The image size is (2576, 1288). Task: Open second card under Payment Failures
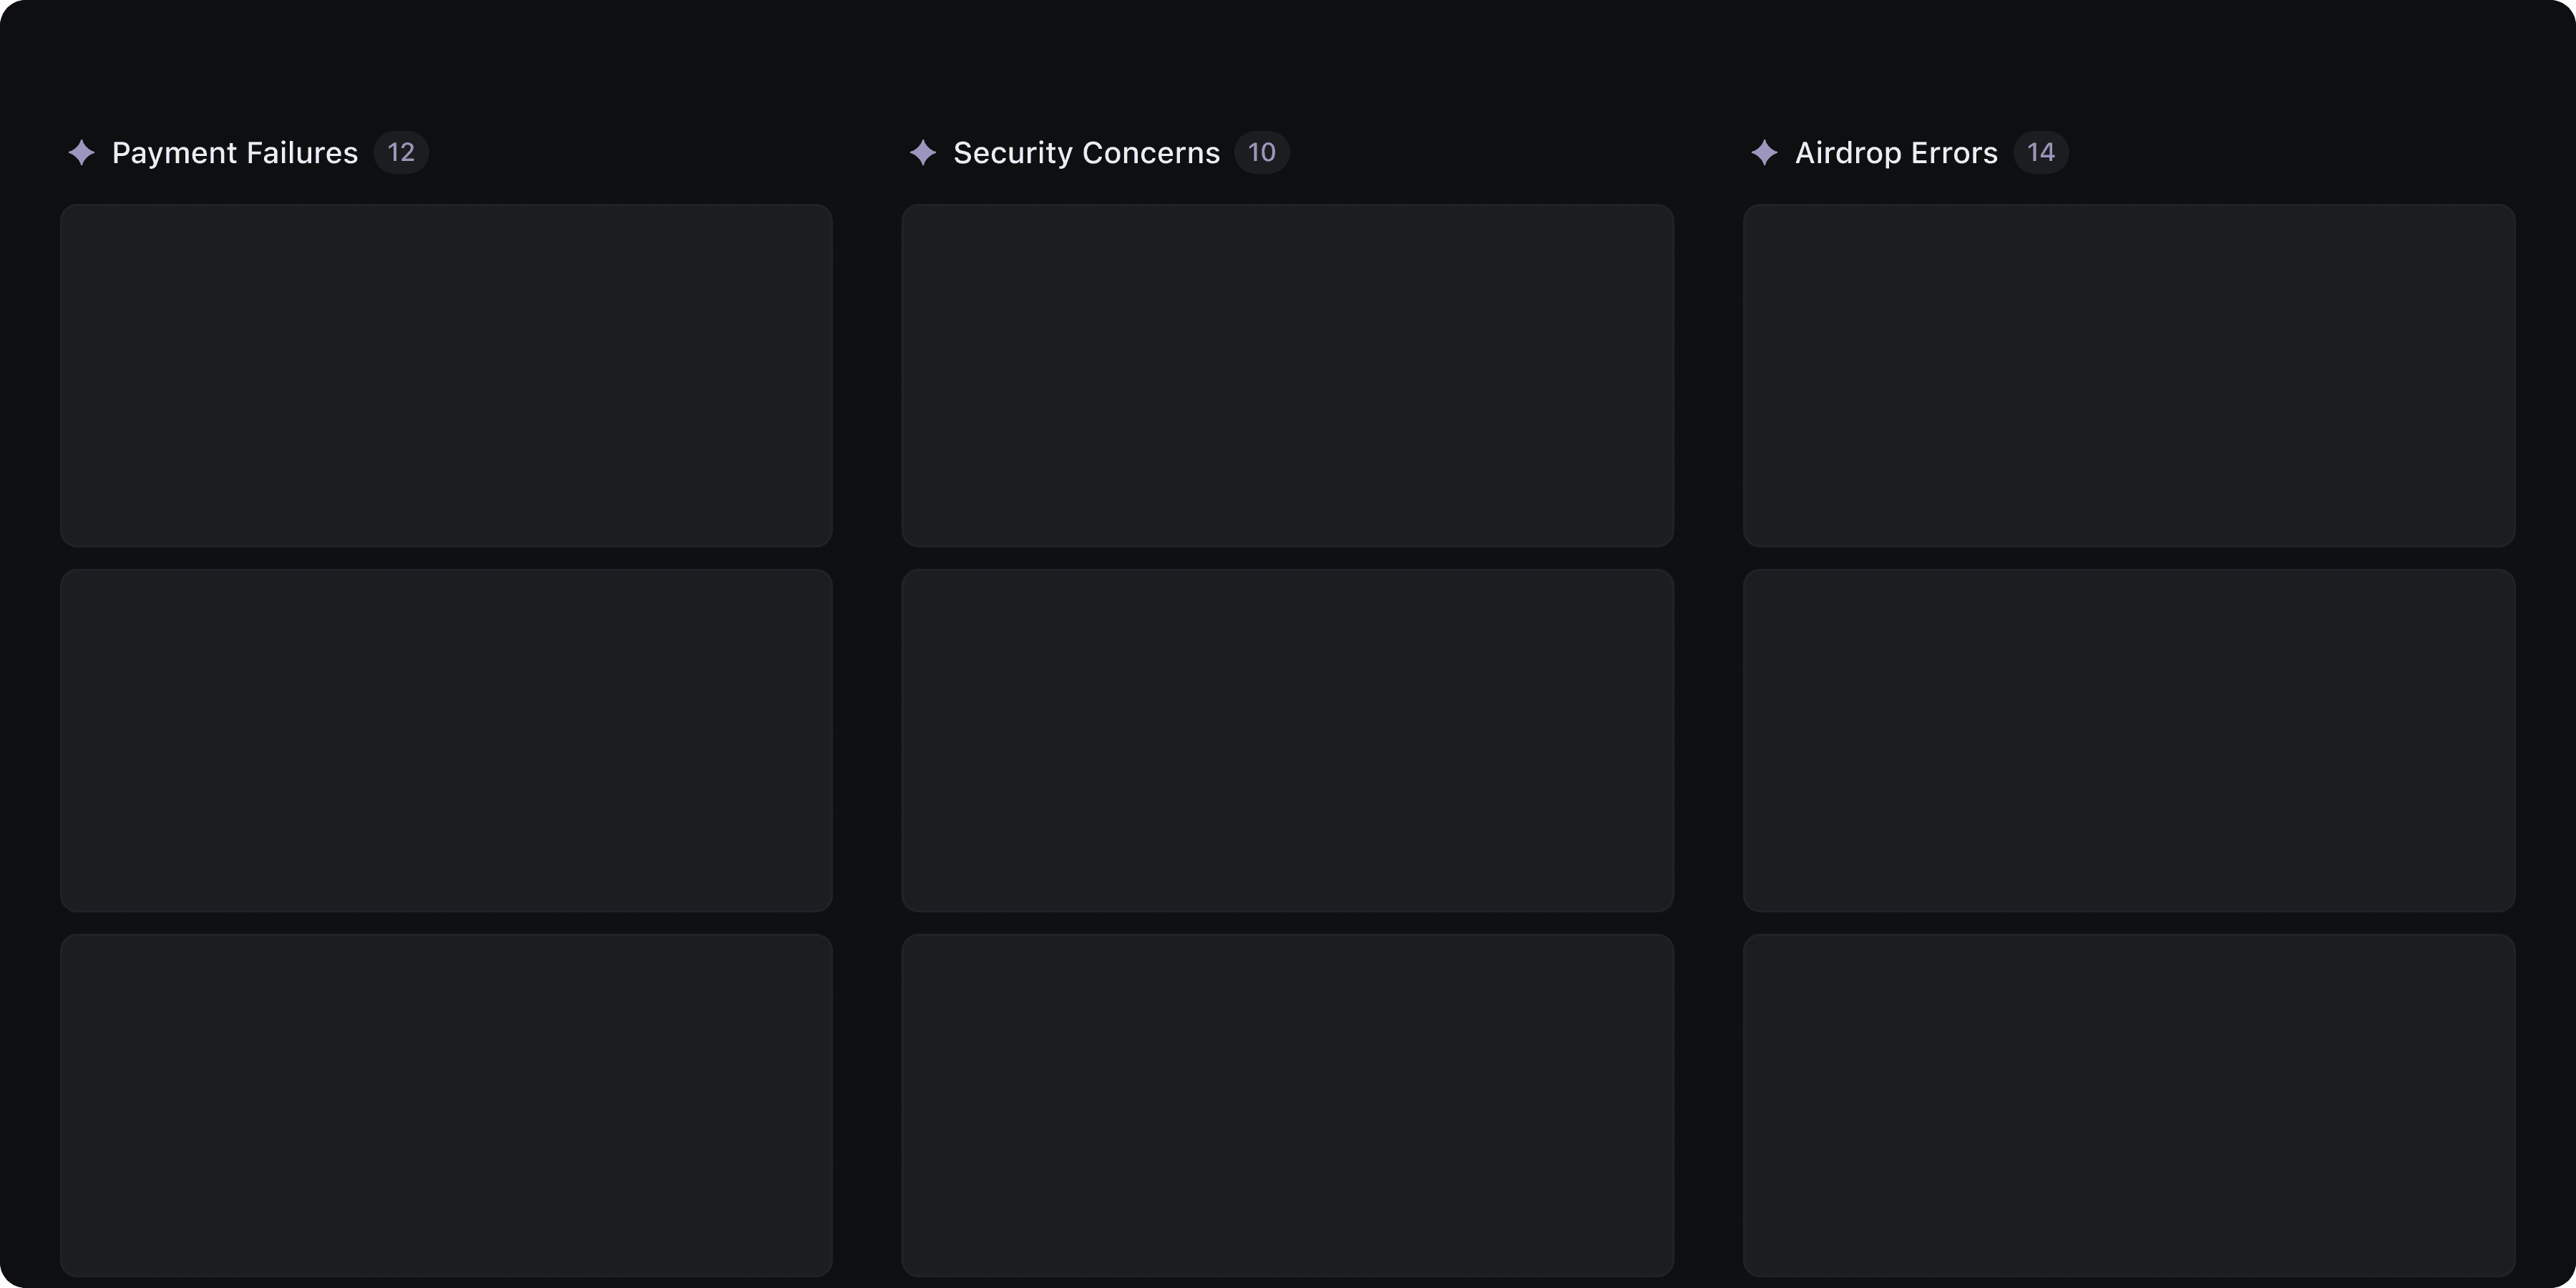pos(446,740)
